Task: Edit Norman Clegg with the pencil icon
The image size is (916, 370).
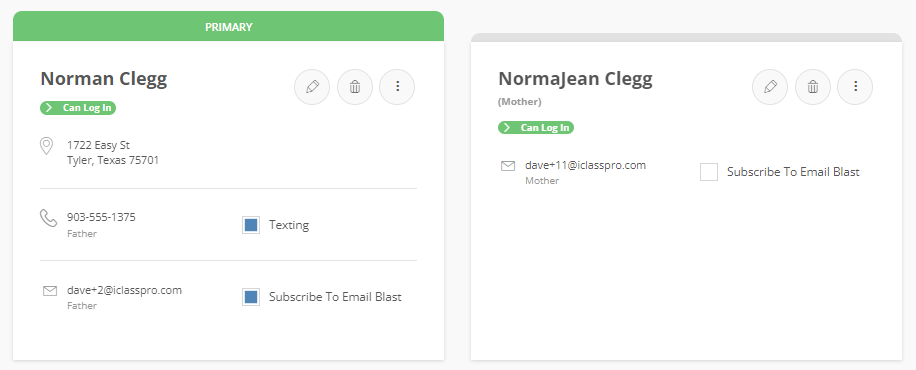Action: (x=312, y=87)
